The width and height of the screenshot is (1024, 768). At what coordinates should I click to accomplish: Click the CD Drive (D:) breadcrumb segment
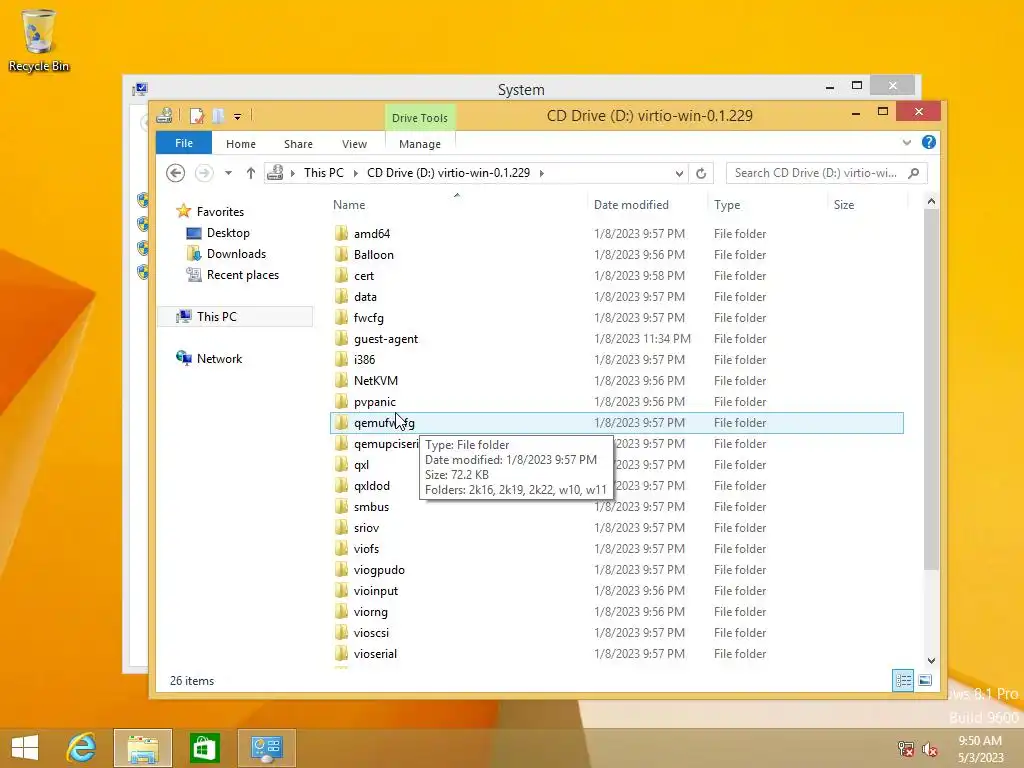448,173
